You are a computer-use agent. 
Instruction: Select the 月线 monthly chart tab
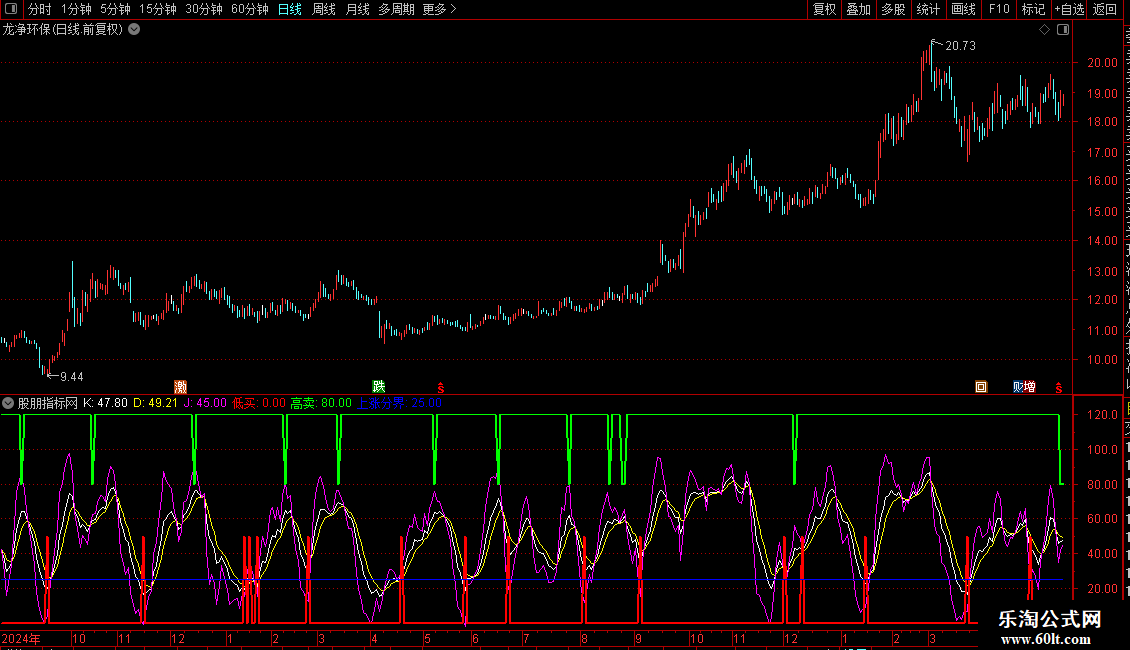click(357, 9)
